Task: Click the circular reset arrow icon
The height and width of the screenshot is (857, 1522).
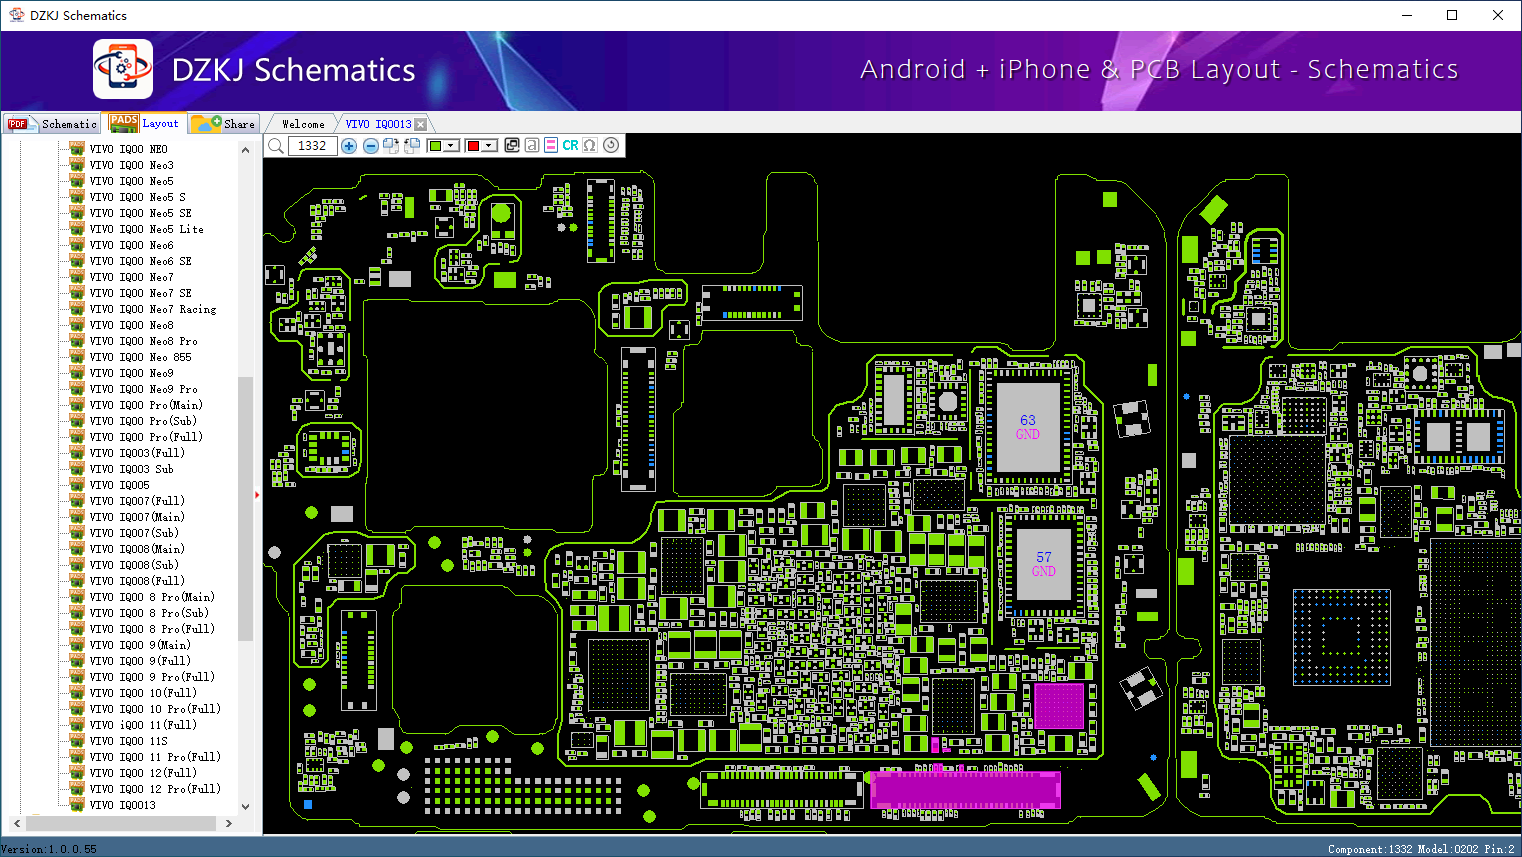Action: pyautogui.click(x=611, y=146)
